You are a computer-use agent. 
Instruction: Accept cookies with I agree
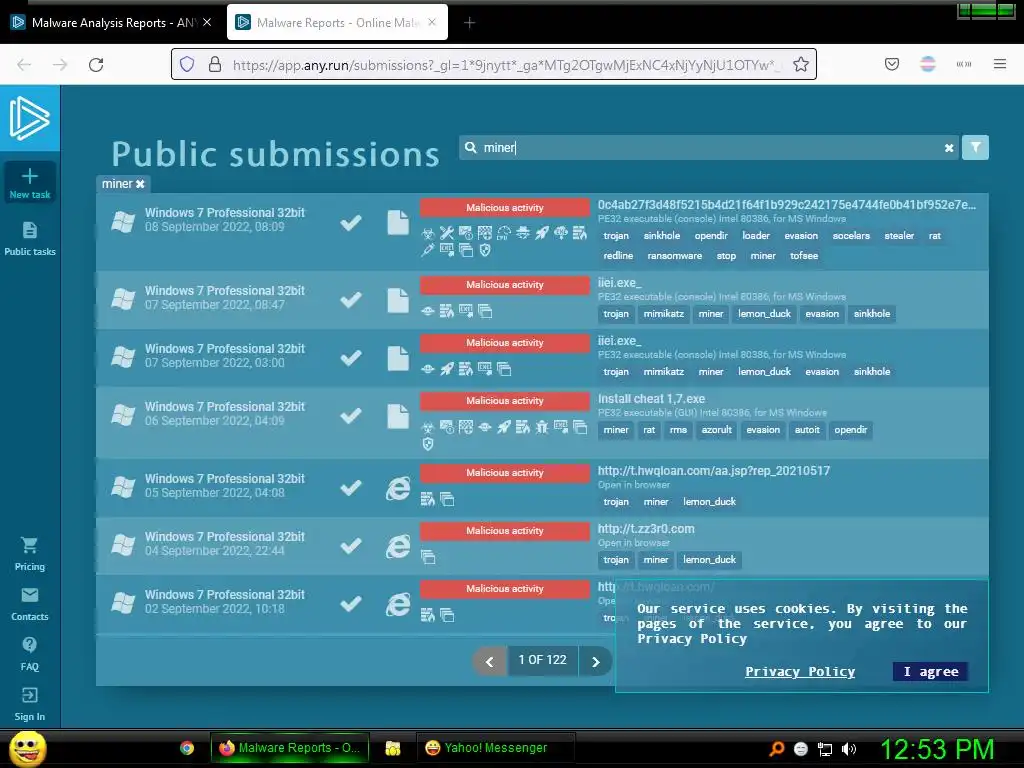[931, 671]
